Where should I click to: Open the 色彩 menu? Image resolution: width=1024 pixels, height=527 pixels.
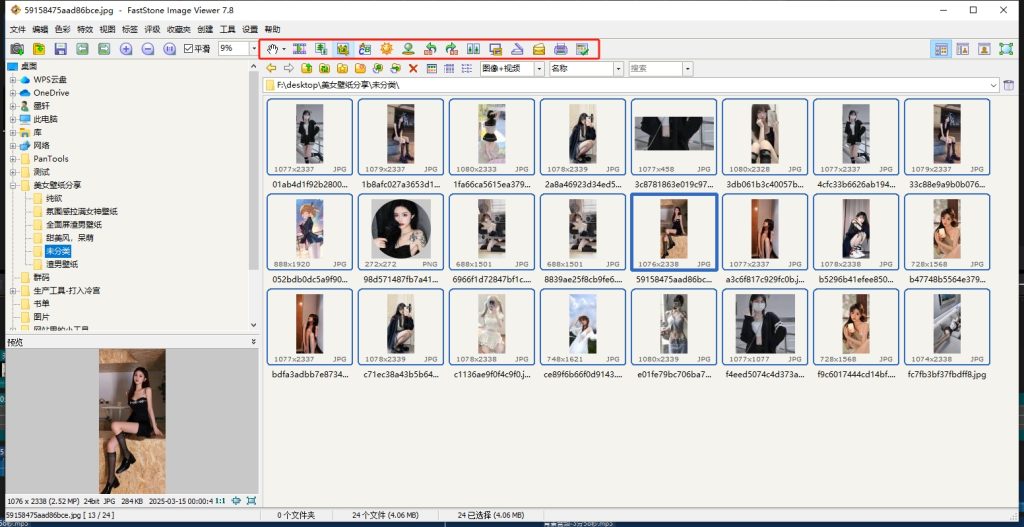click(x=63, y=29)
